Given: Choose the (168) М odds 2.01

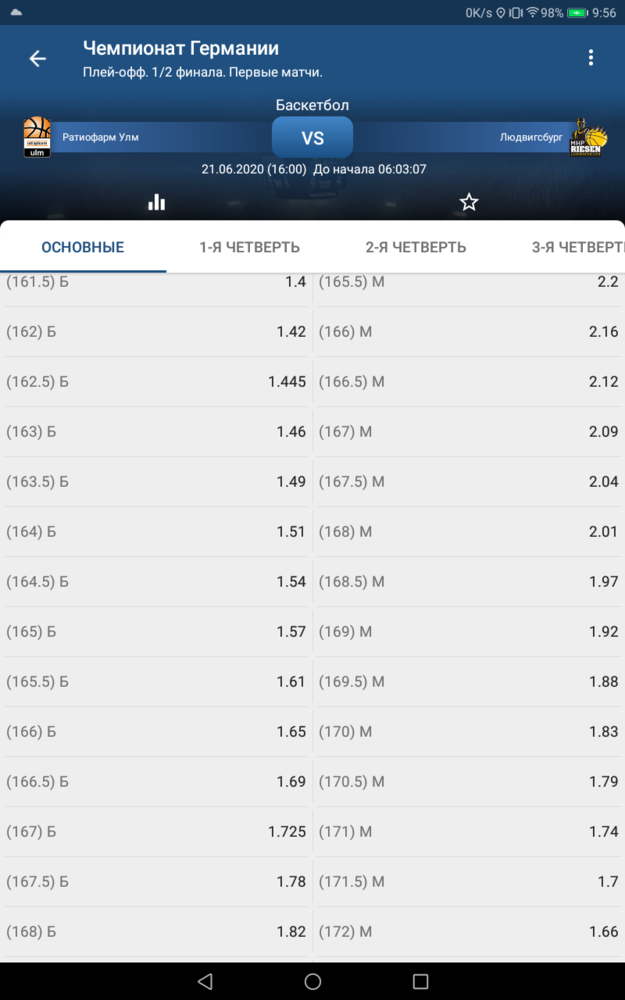Looking at the screenshot, I should pos(469,531).
